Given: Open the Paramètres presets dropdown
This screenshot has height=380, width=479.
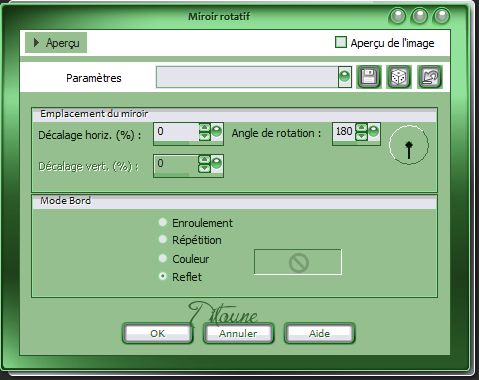Looking at the screenshot, I should [x=345, y=77].
